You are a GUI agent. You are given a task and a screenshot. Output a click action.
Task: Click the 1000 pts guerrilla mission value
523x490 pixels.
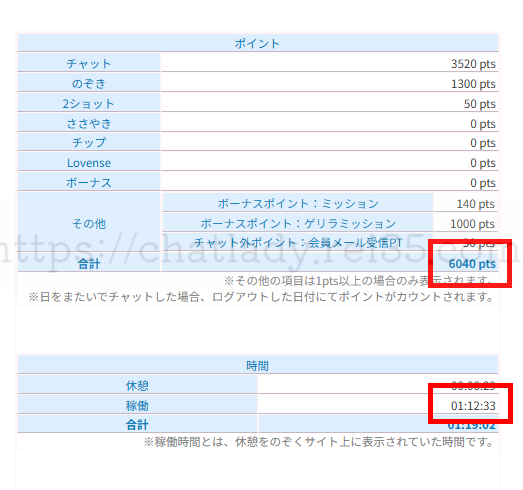coord(472,223)
